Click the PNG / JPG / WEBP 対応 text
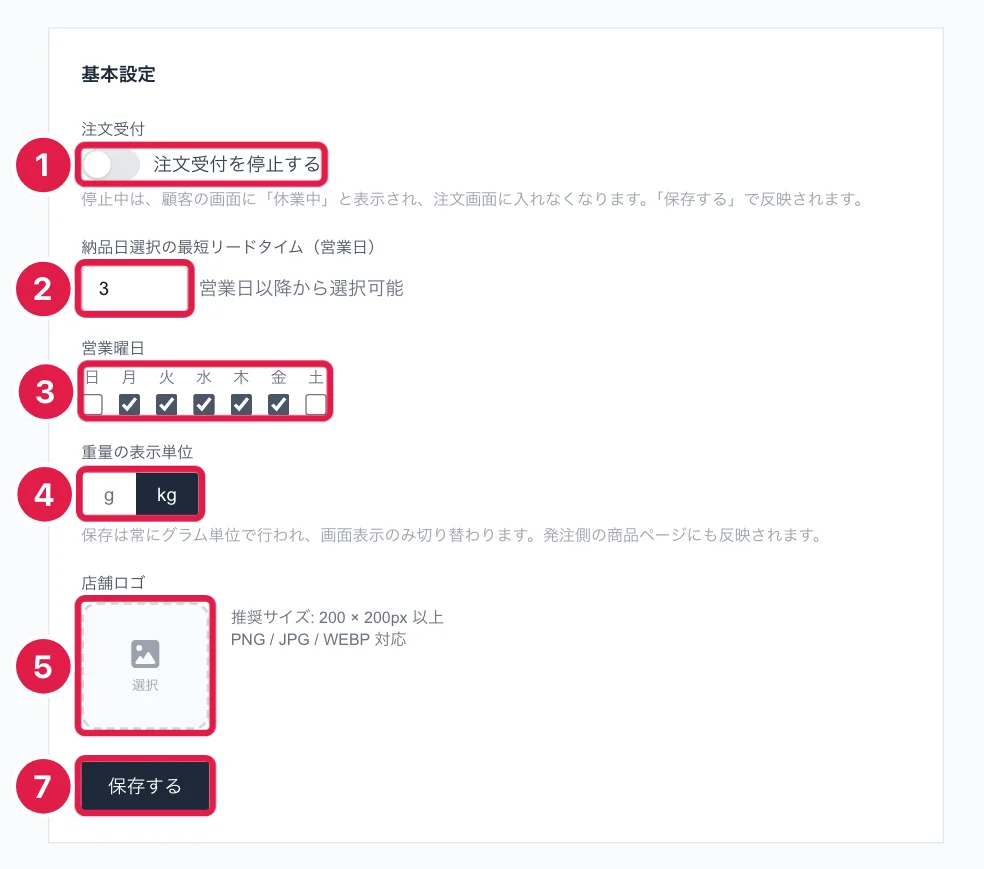The width and height of the screenshot is (984, 869). 318,639
